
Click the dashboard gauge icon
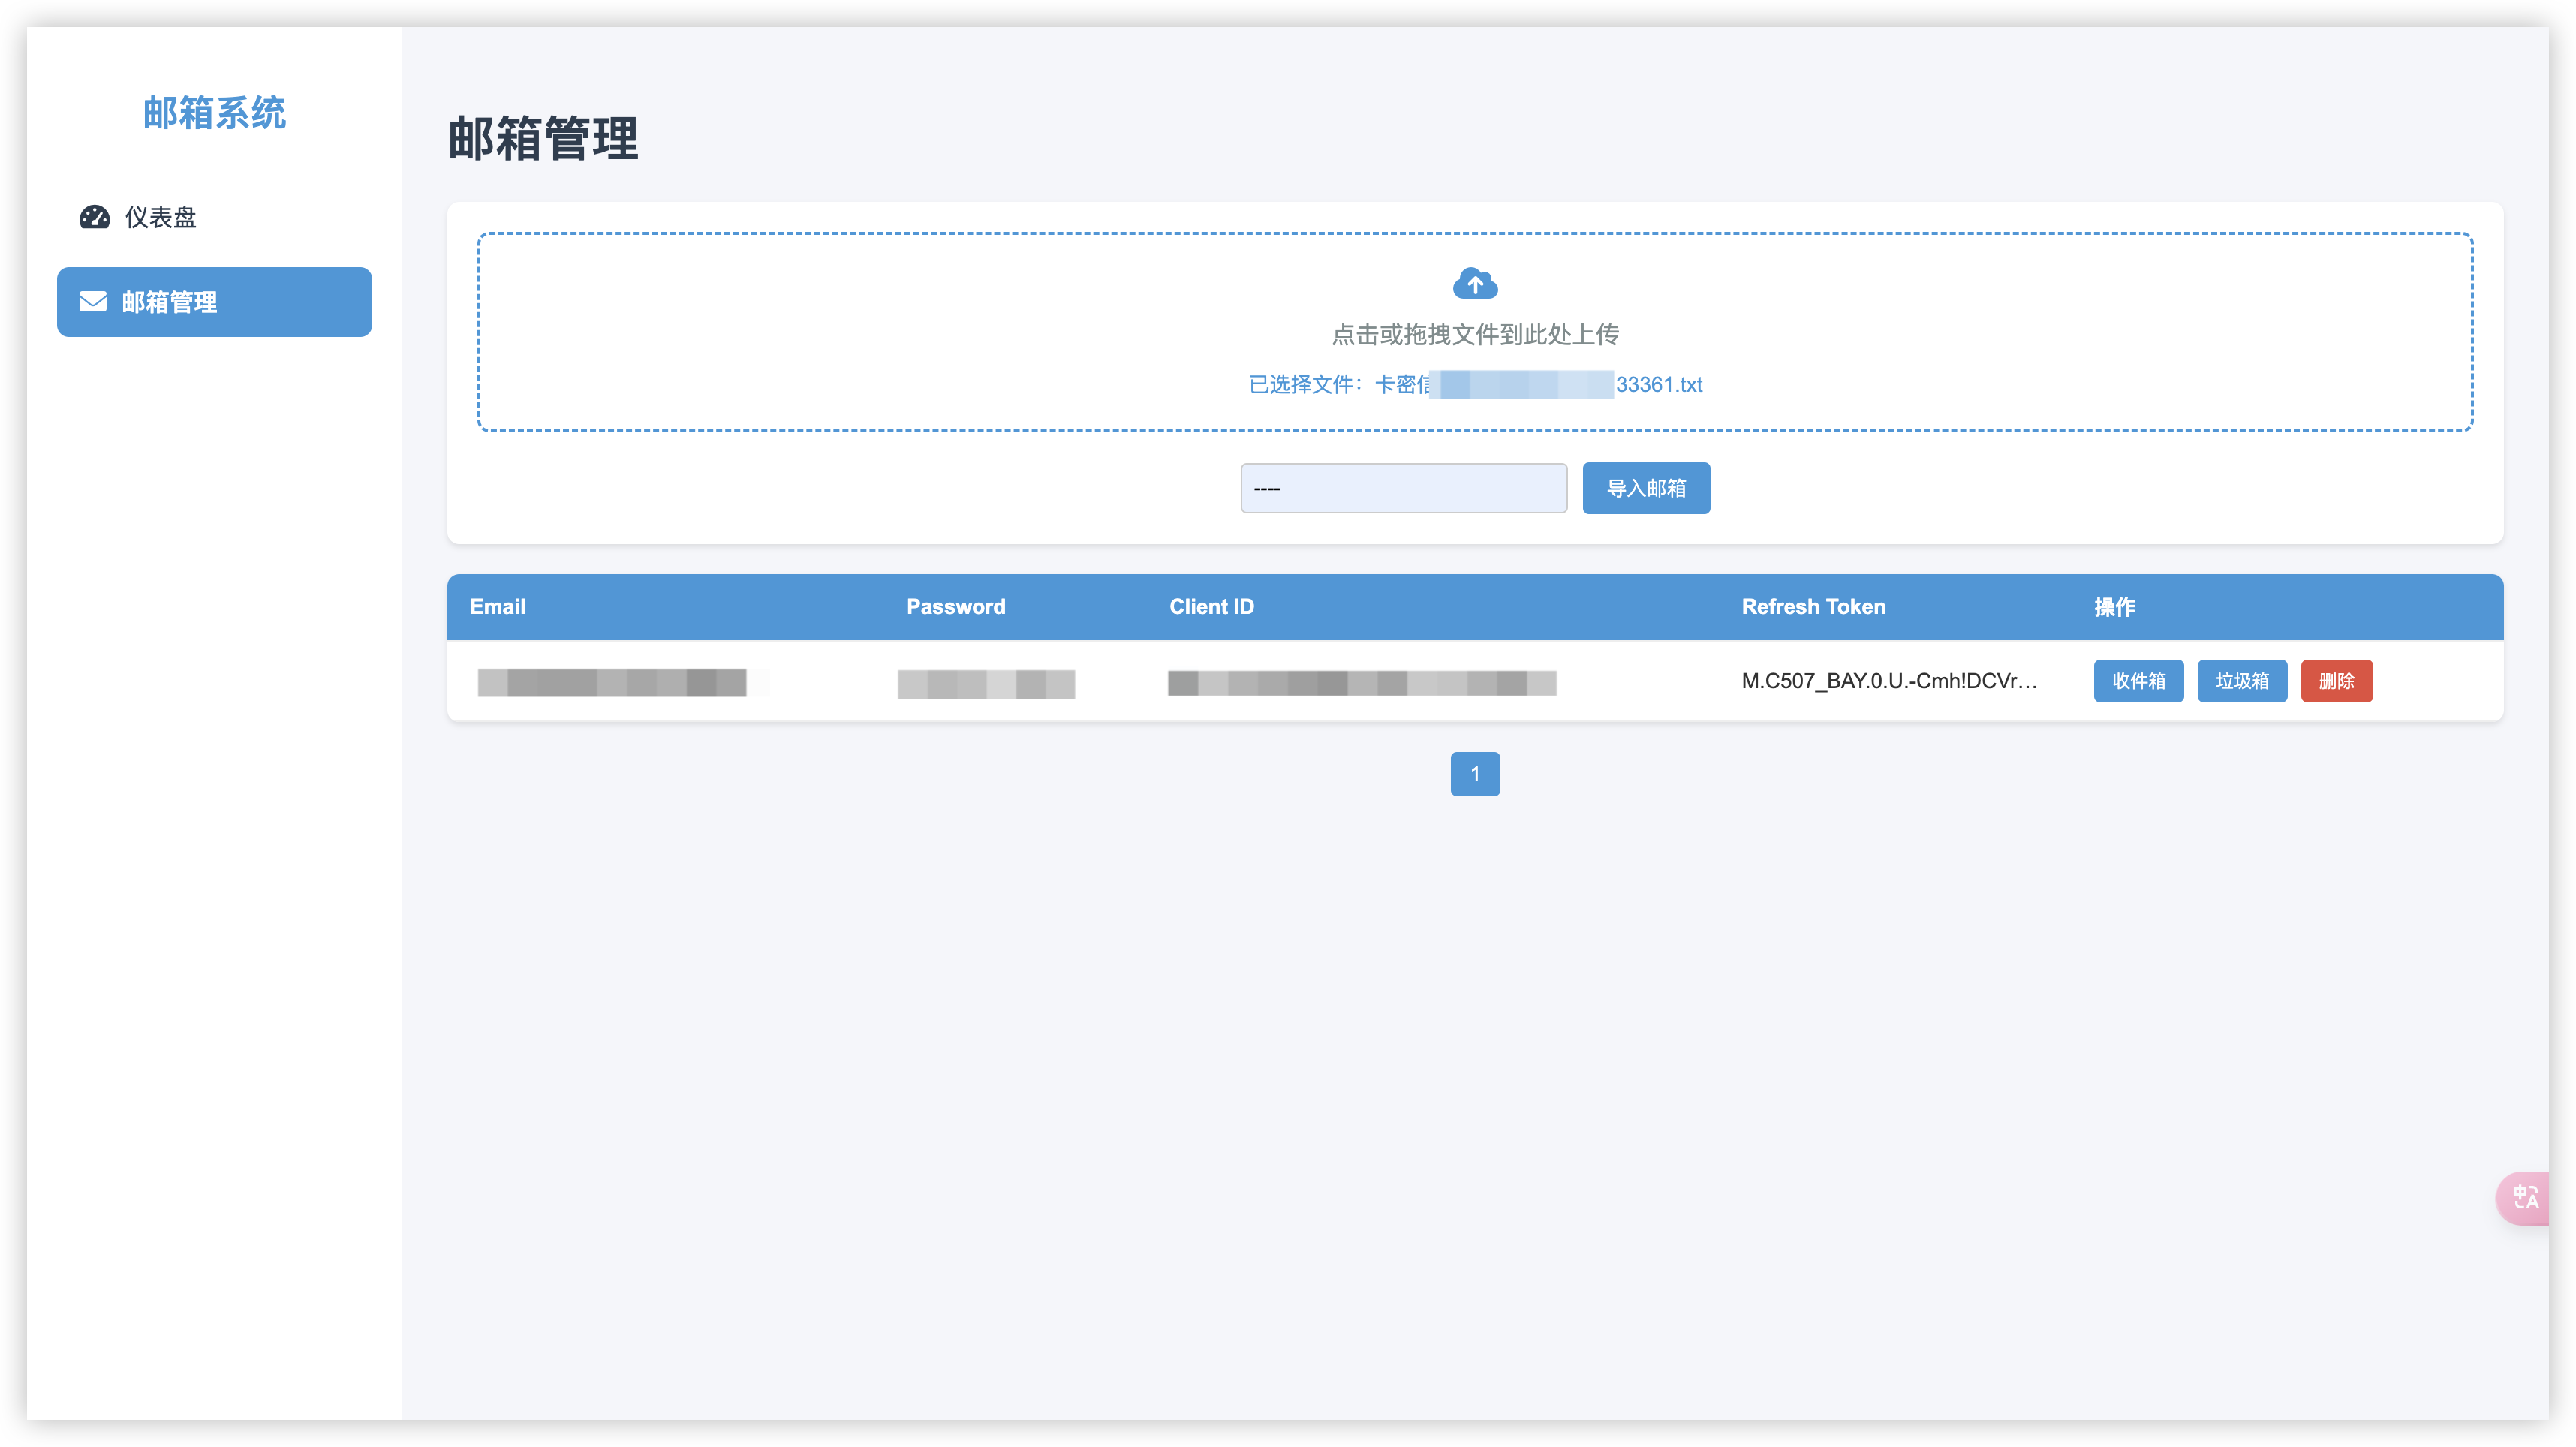pos(95,217)
